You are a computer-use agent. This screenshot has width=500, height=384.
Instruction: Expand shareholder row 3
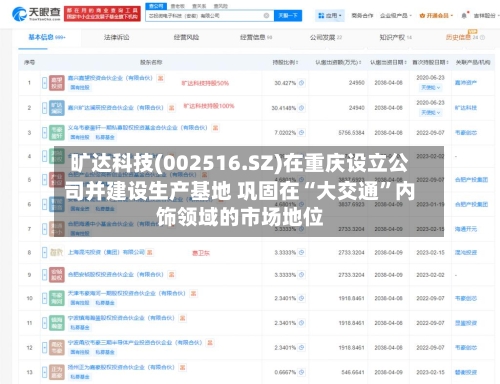click(x=44, y=133)
